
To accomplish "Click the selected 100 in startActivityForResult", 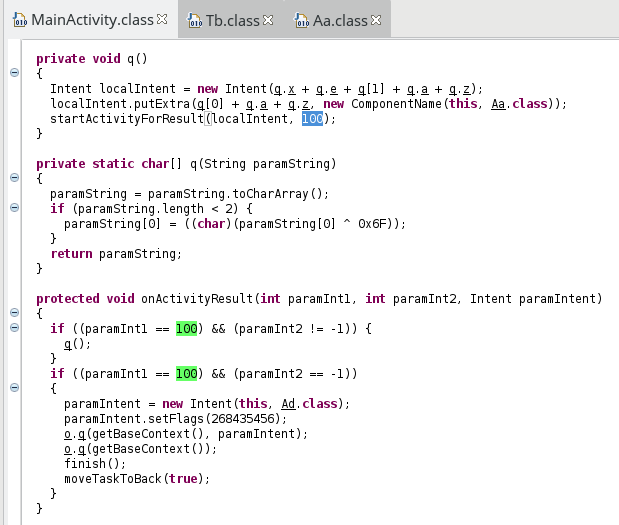I will pos(312,118).
